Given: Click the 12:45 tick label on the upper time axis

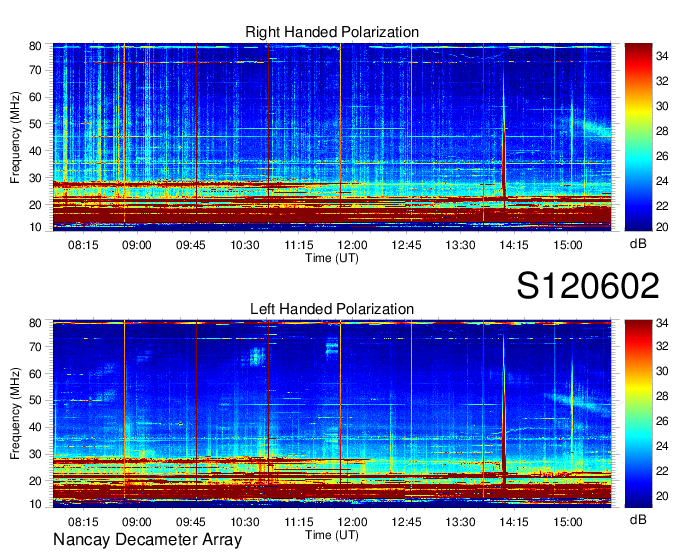Looking at the screenshot, I should click(406, 245).
